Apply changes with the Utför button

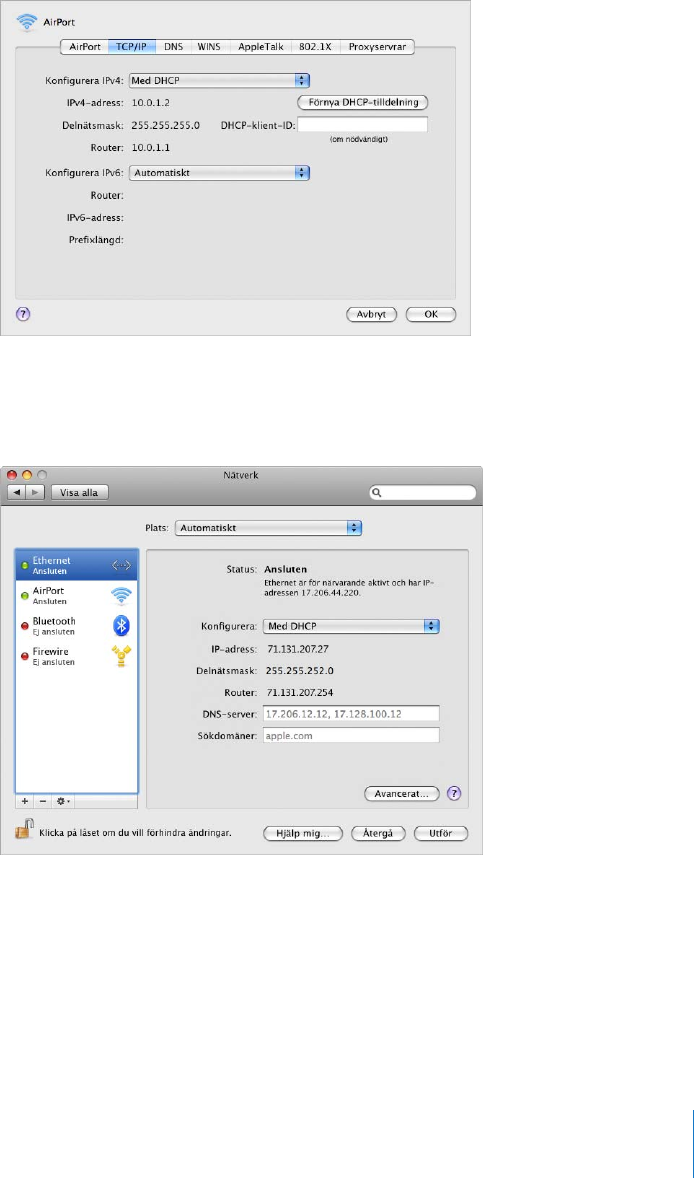(442, 833)
